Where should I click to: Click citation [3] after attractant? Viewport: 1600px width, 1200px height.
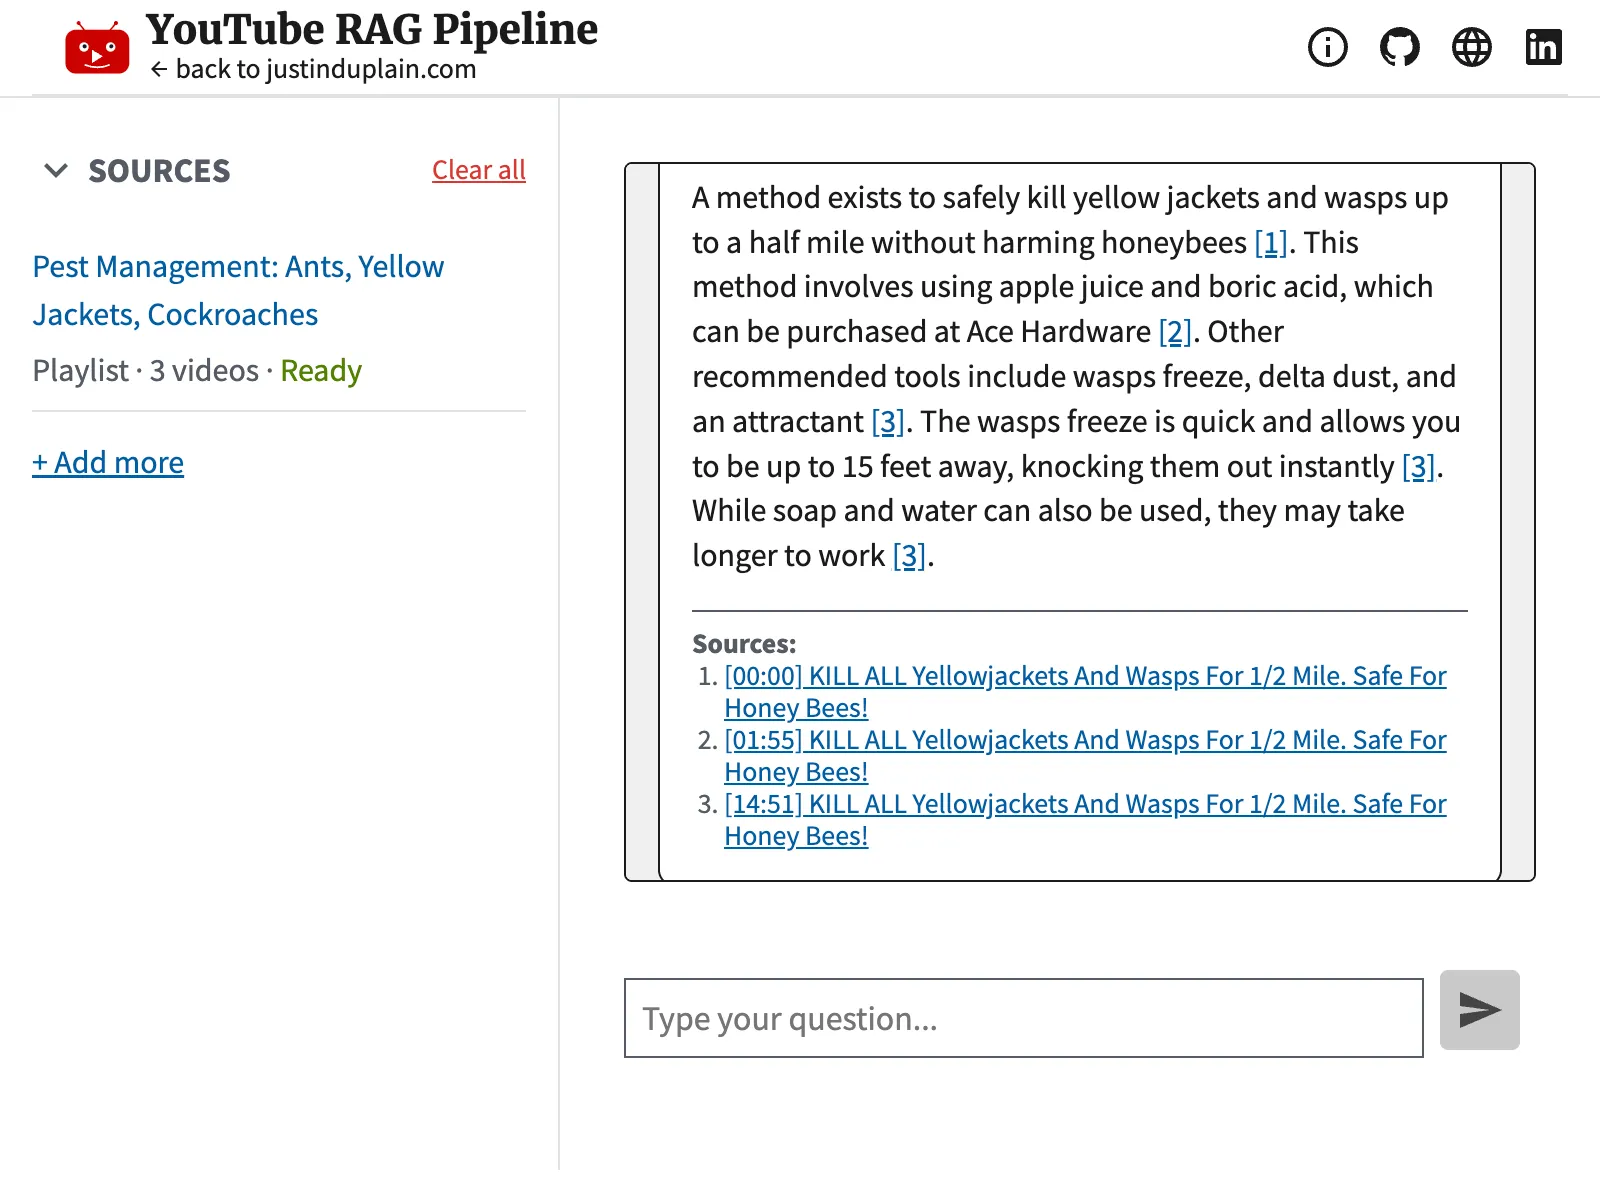(887, 421)
